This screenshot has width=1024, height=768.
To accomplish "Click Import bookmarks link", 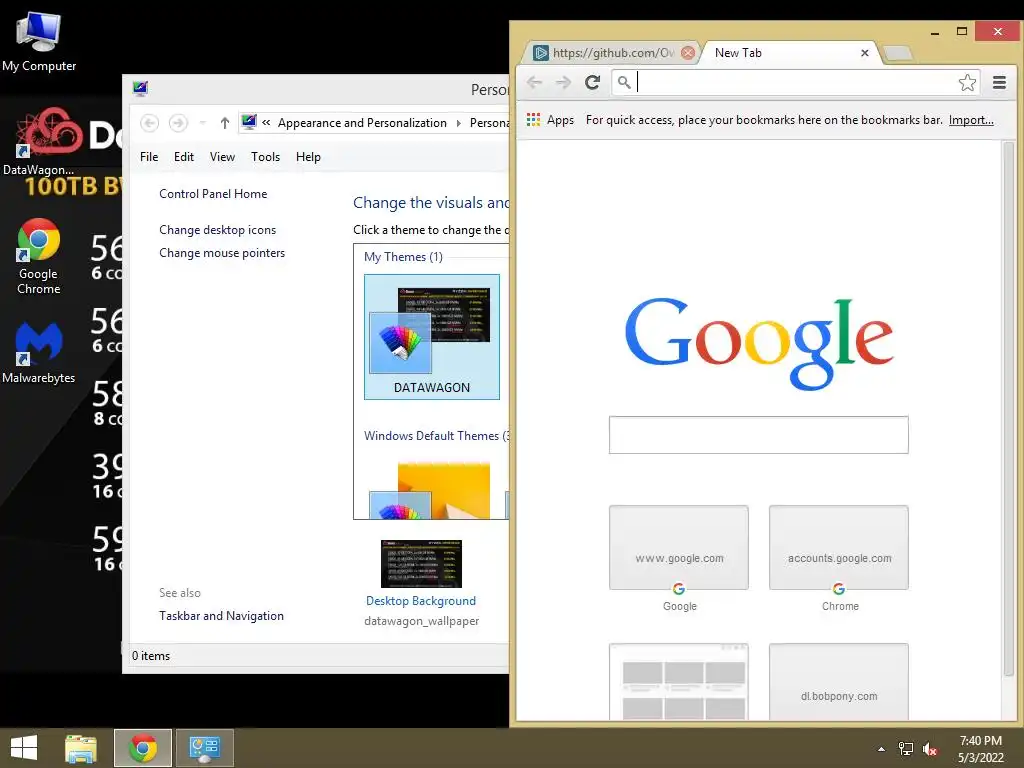I will [971, 120].
